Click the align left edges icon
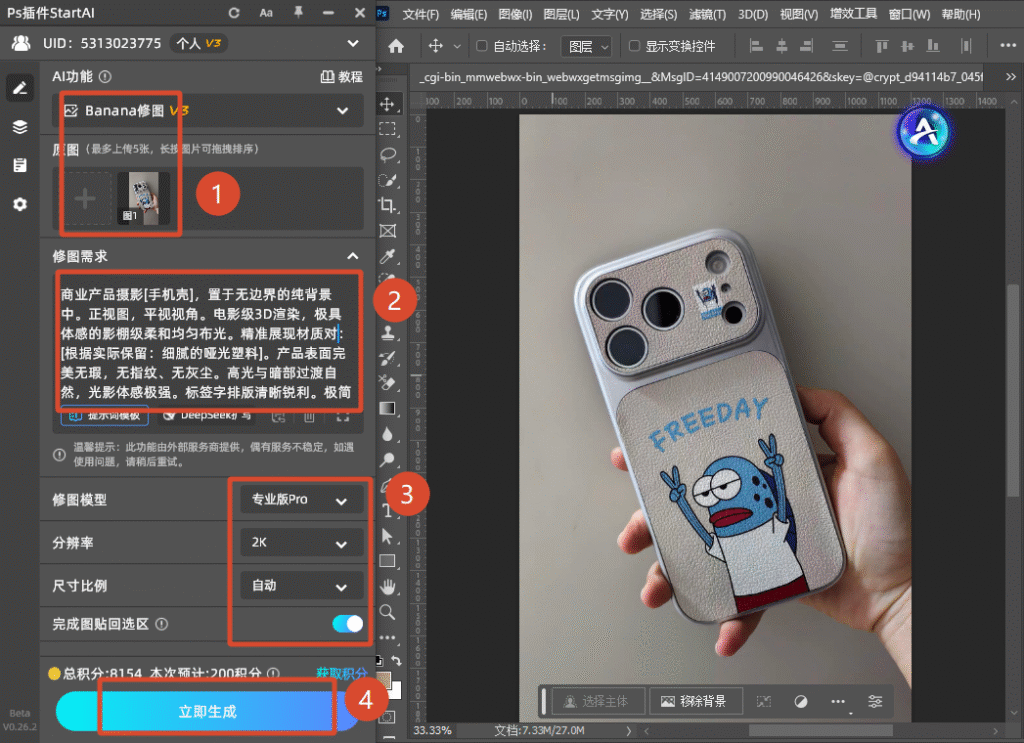This screenshot has height=743, width=1024. (x=756, y=46)
